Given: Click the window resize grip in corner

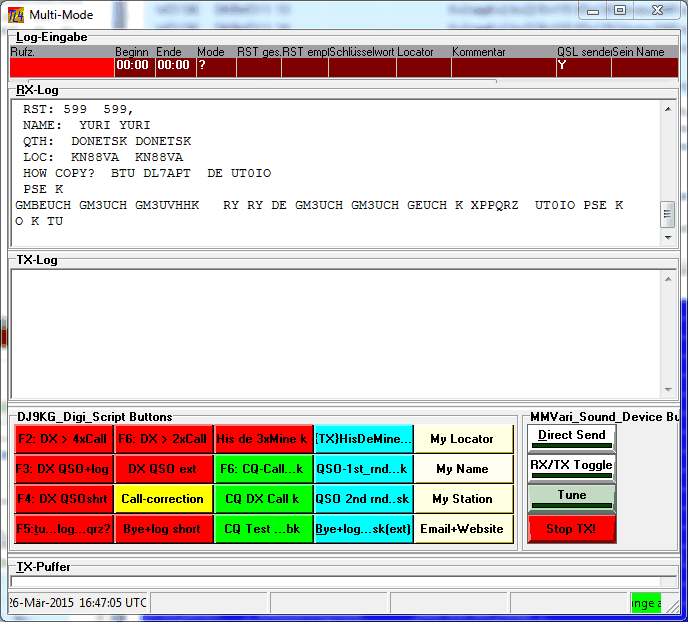Looking at the screenshot, I should click(672, 607).
